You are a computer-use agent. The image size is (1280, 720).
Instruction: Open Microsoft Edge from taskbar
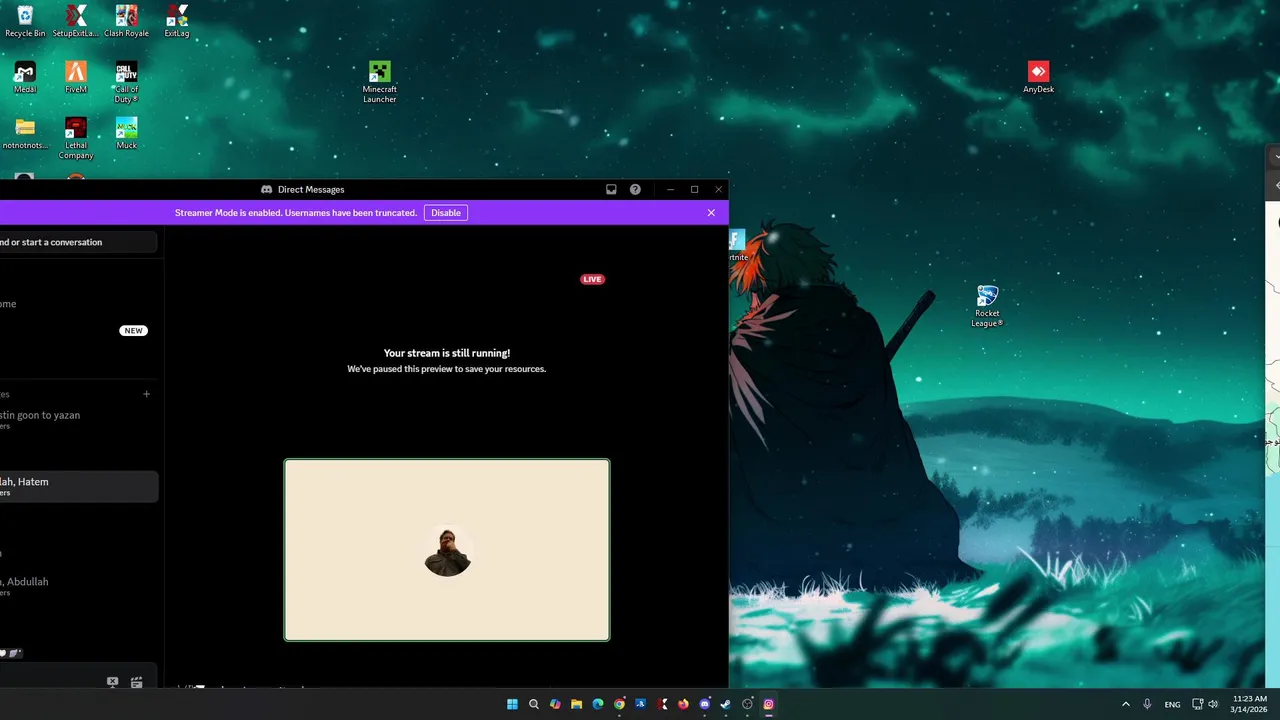click(598, 704)
